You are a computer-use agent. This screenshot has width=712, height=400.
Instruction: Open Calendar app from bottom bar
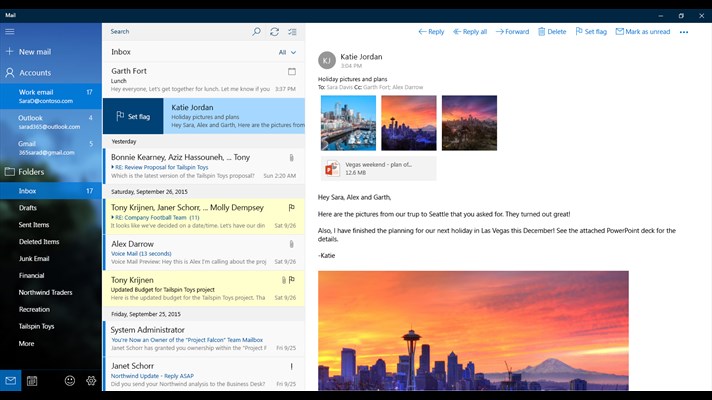(32, 380)
